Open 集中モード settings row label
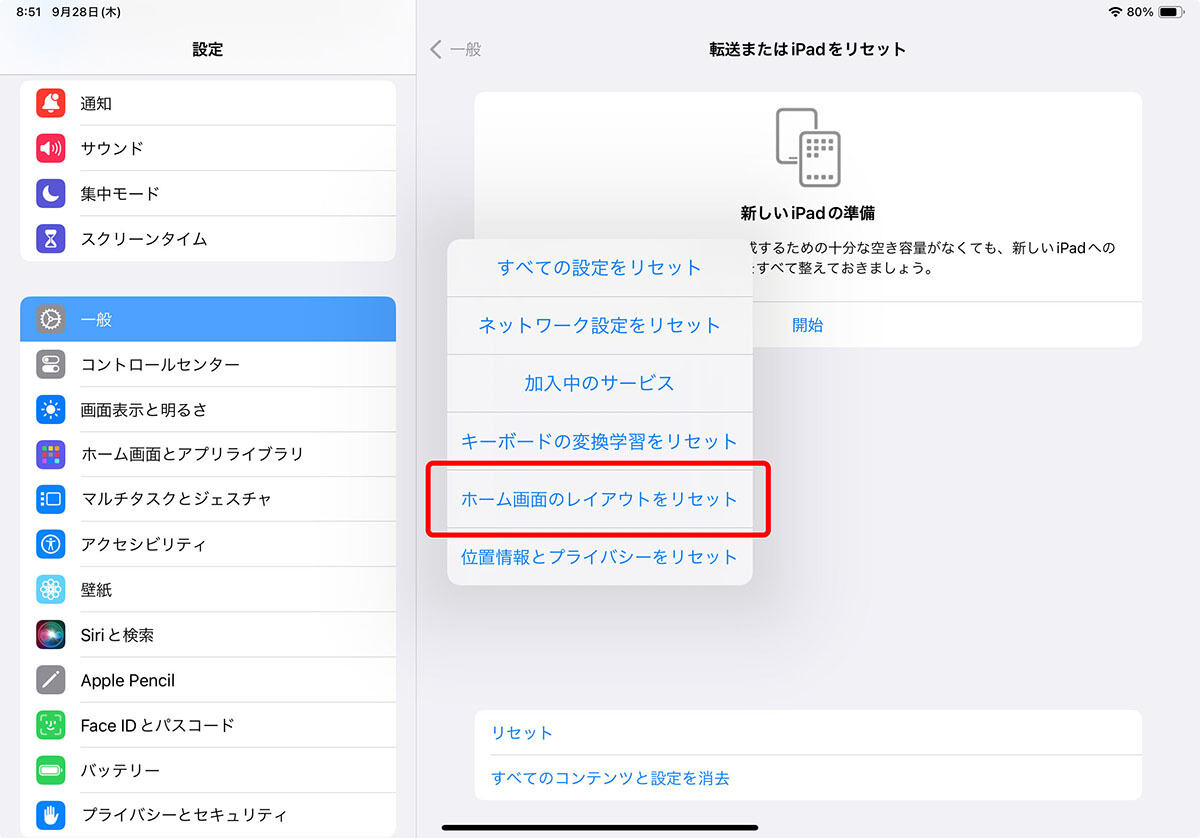Viewport: 1200px width, 838px height. point(120,193)
